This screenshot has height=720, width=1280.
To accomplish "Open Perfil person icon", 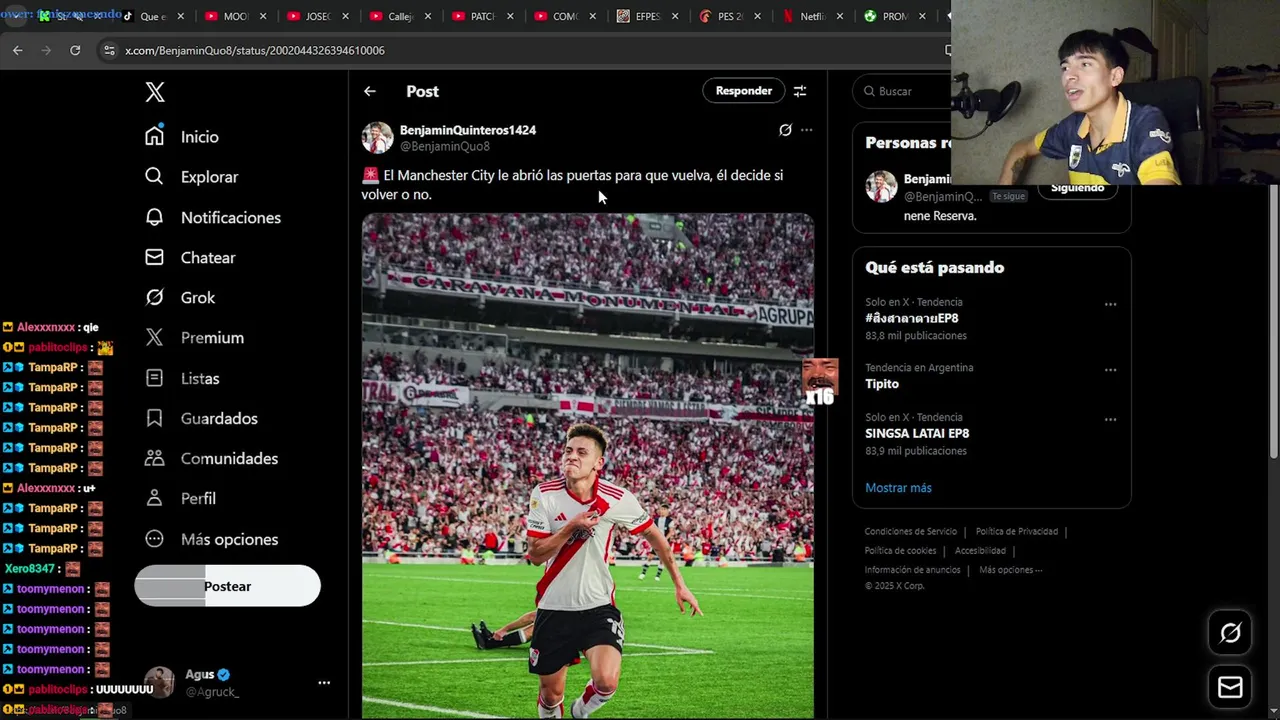I will (154, 498).
